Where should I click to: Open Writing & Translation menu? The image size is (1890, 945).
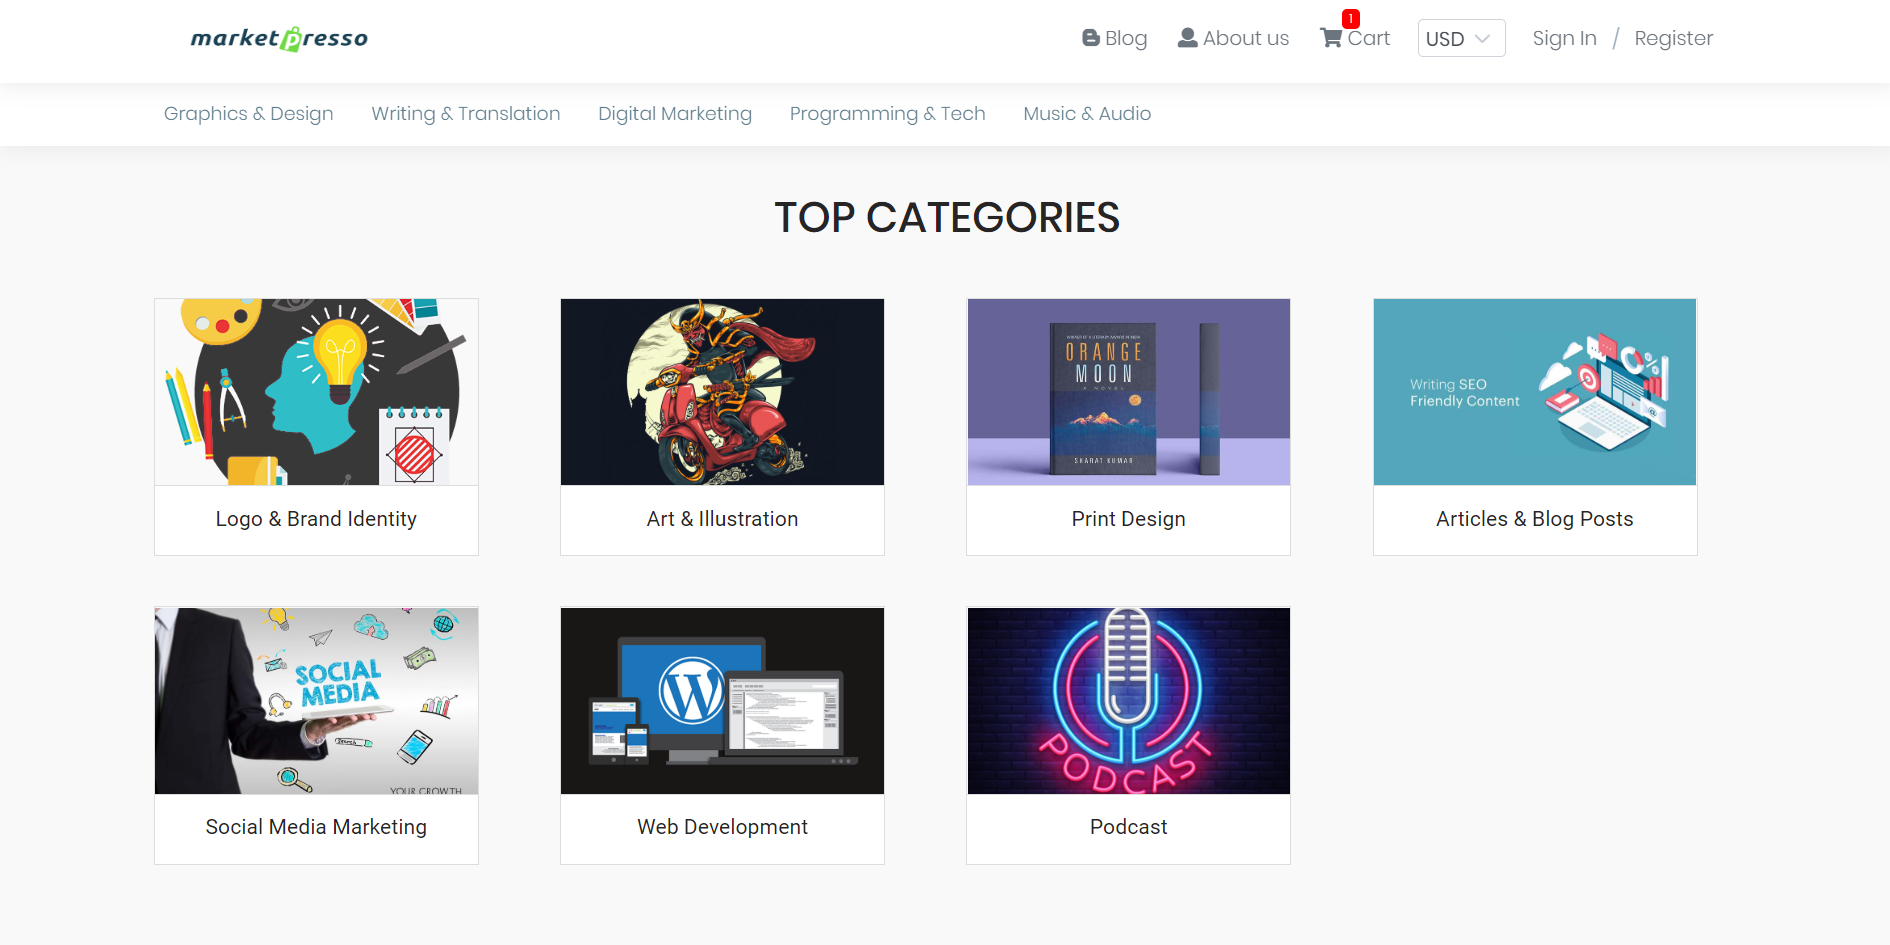tap(466, 114)
